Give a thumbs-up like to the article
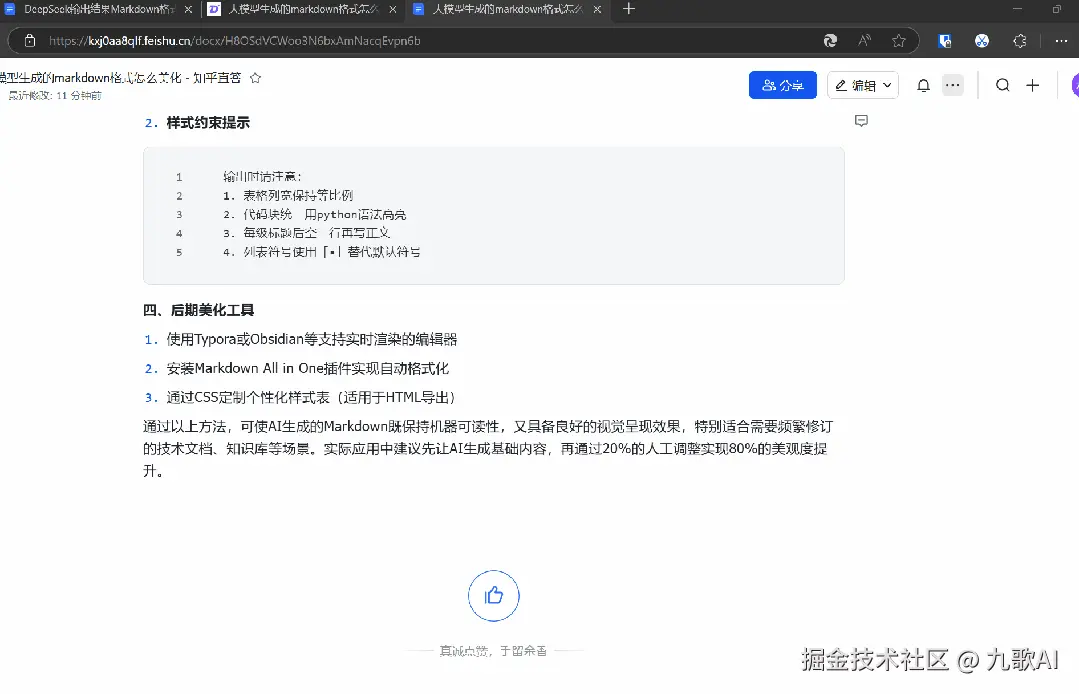The height and width of the screenshot is (694, 1079). (x=493, y=595)
